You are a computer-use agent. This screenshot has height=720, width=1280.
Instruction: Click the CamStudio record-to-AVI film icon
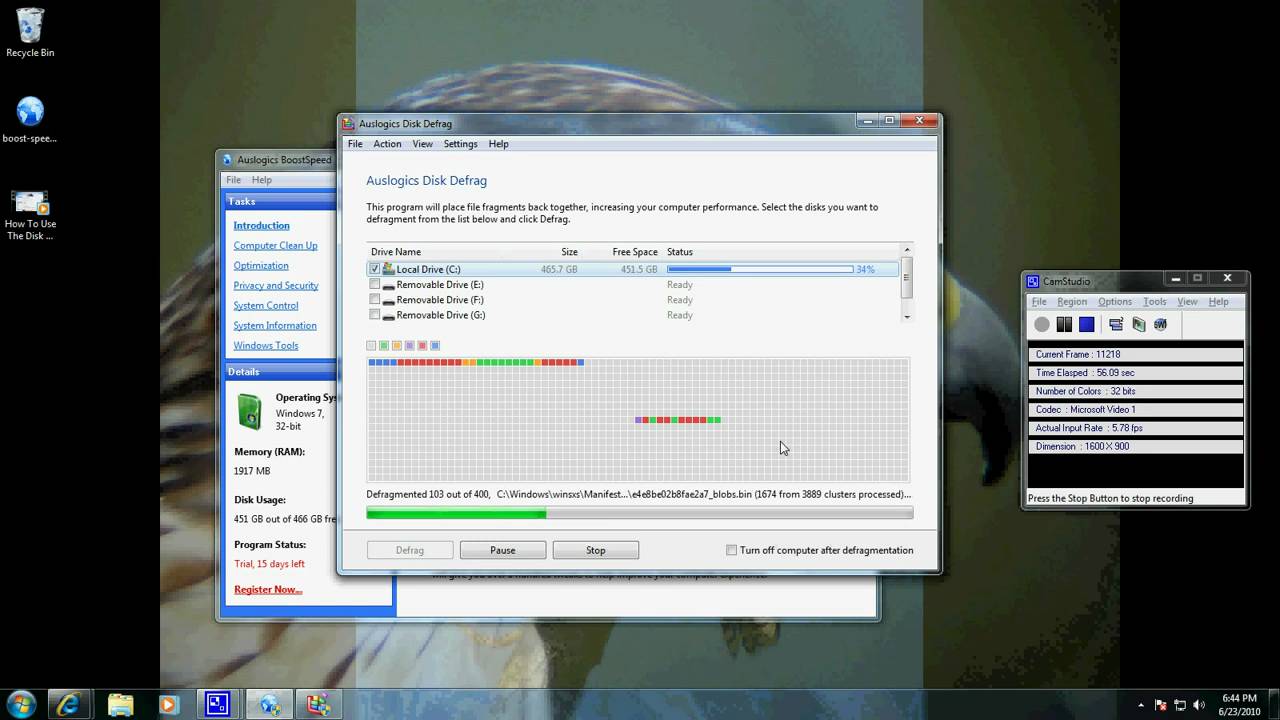[x=1138, y=324]
